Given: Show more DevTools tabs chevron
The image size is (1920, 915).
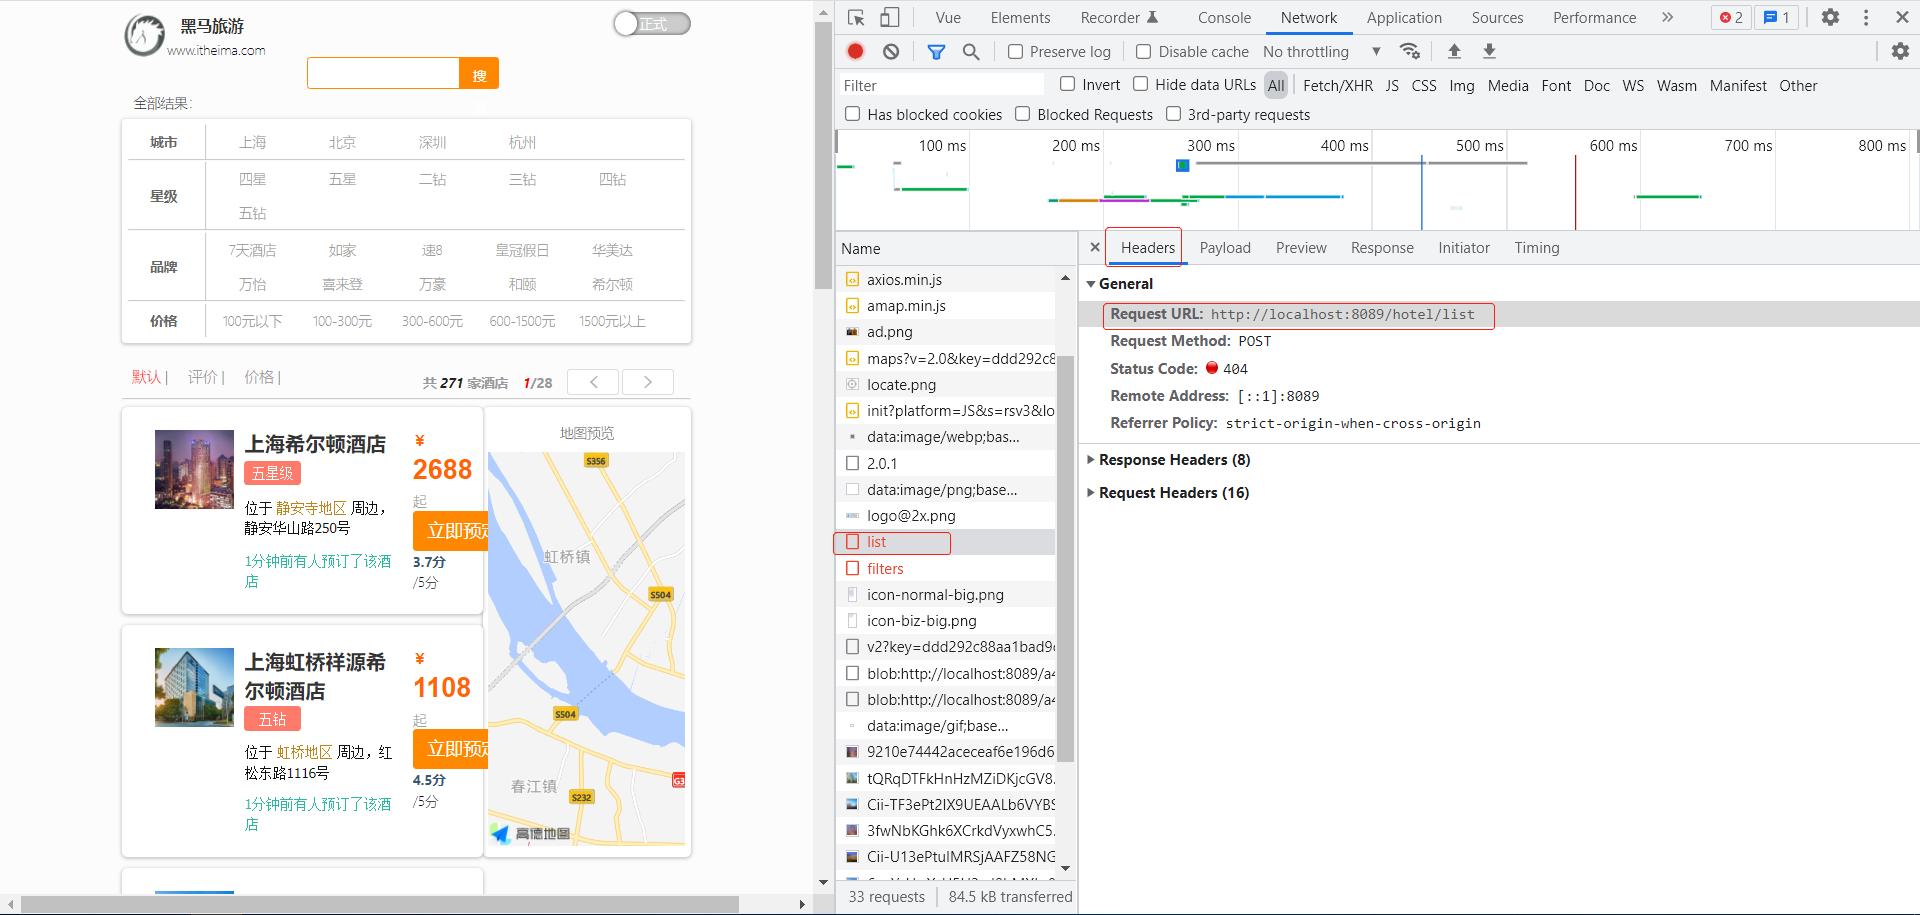Looking at the screenshot, I should click(x=1667, y=17).
